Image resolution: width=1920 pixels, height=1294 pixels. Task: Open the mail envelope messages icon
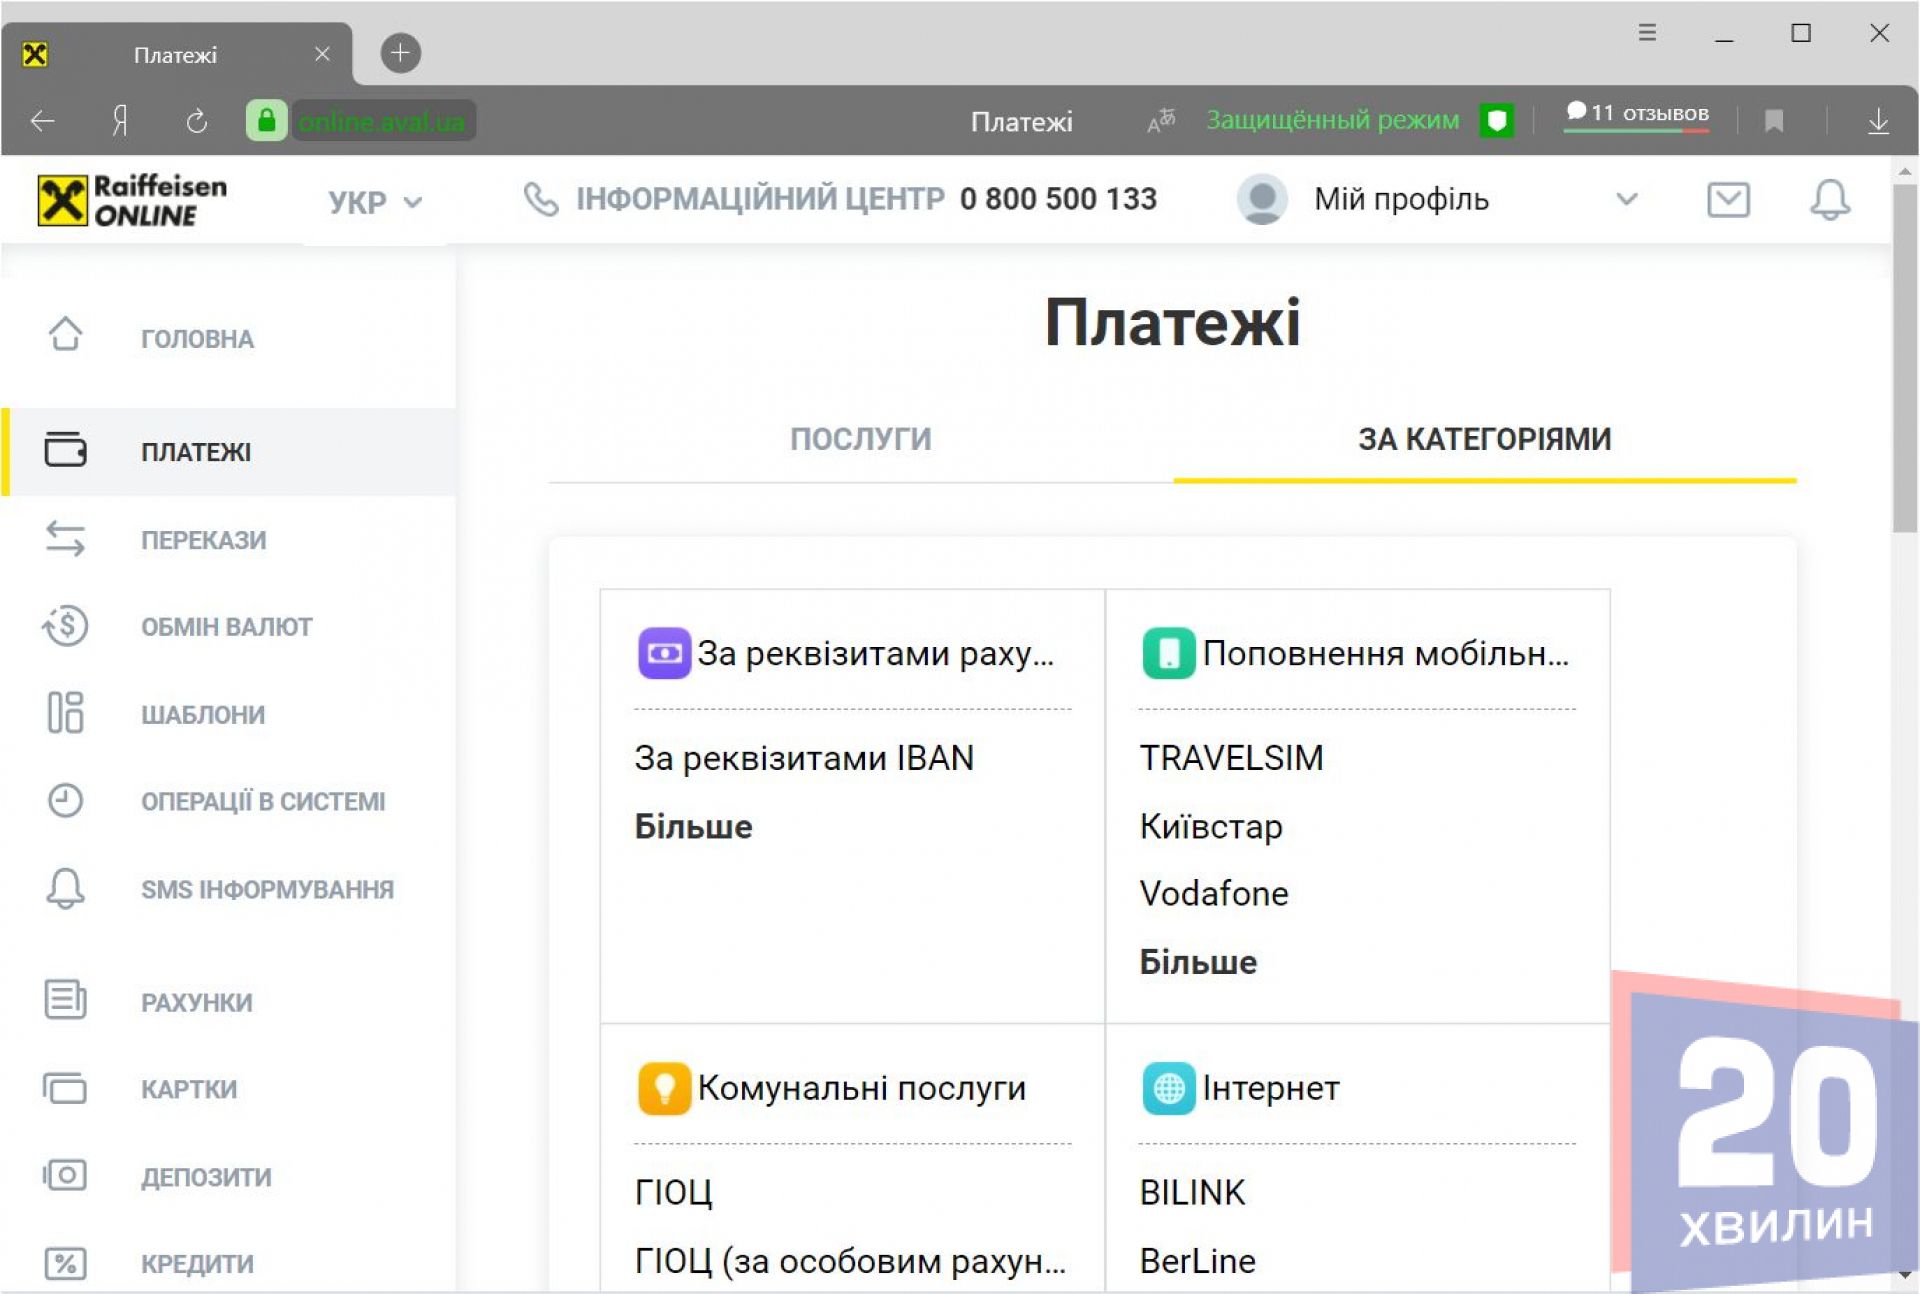tap(1727, 199)
